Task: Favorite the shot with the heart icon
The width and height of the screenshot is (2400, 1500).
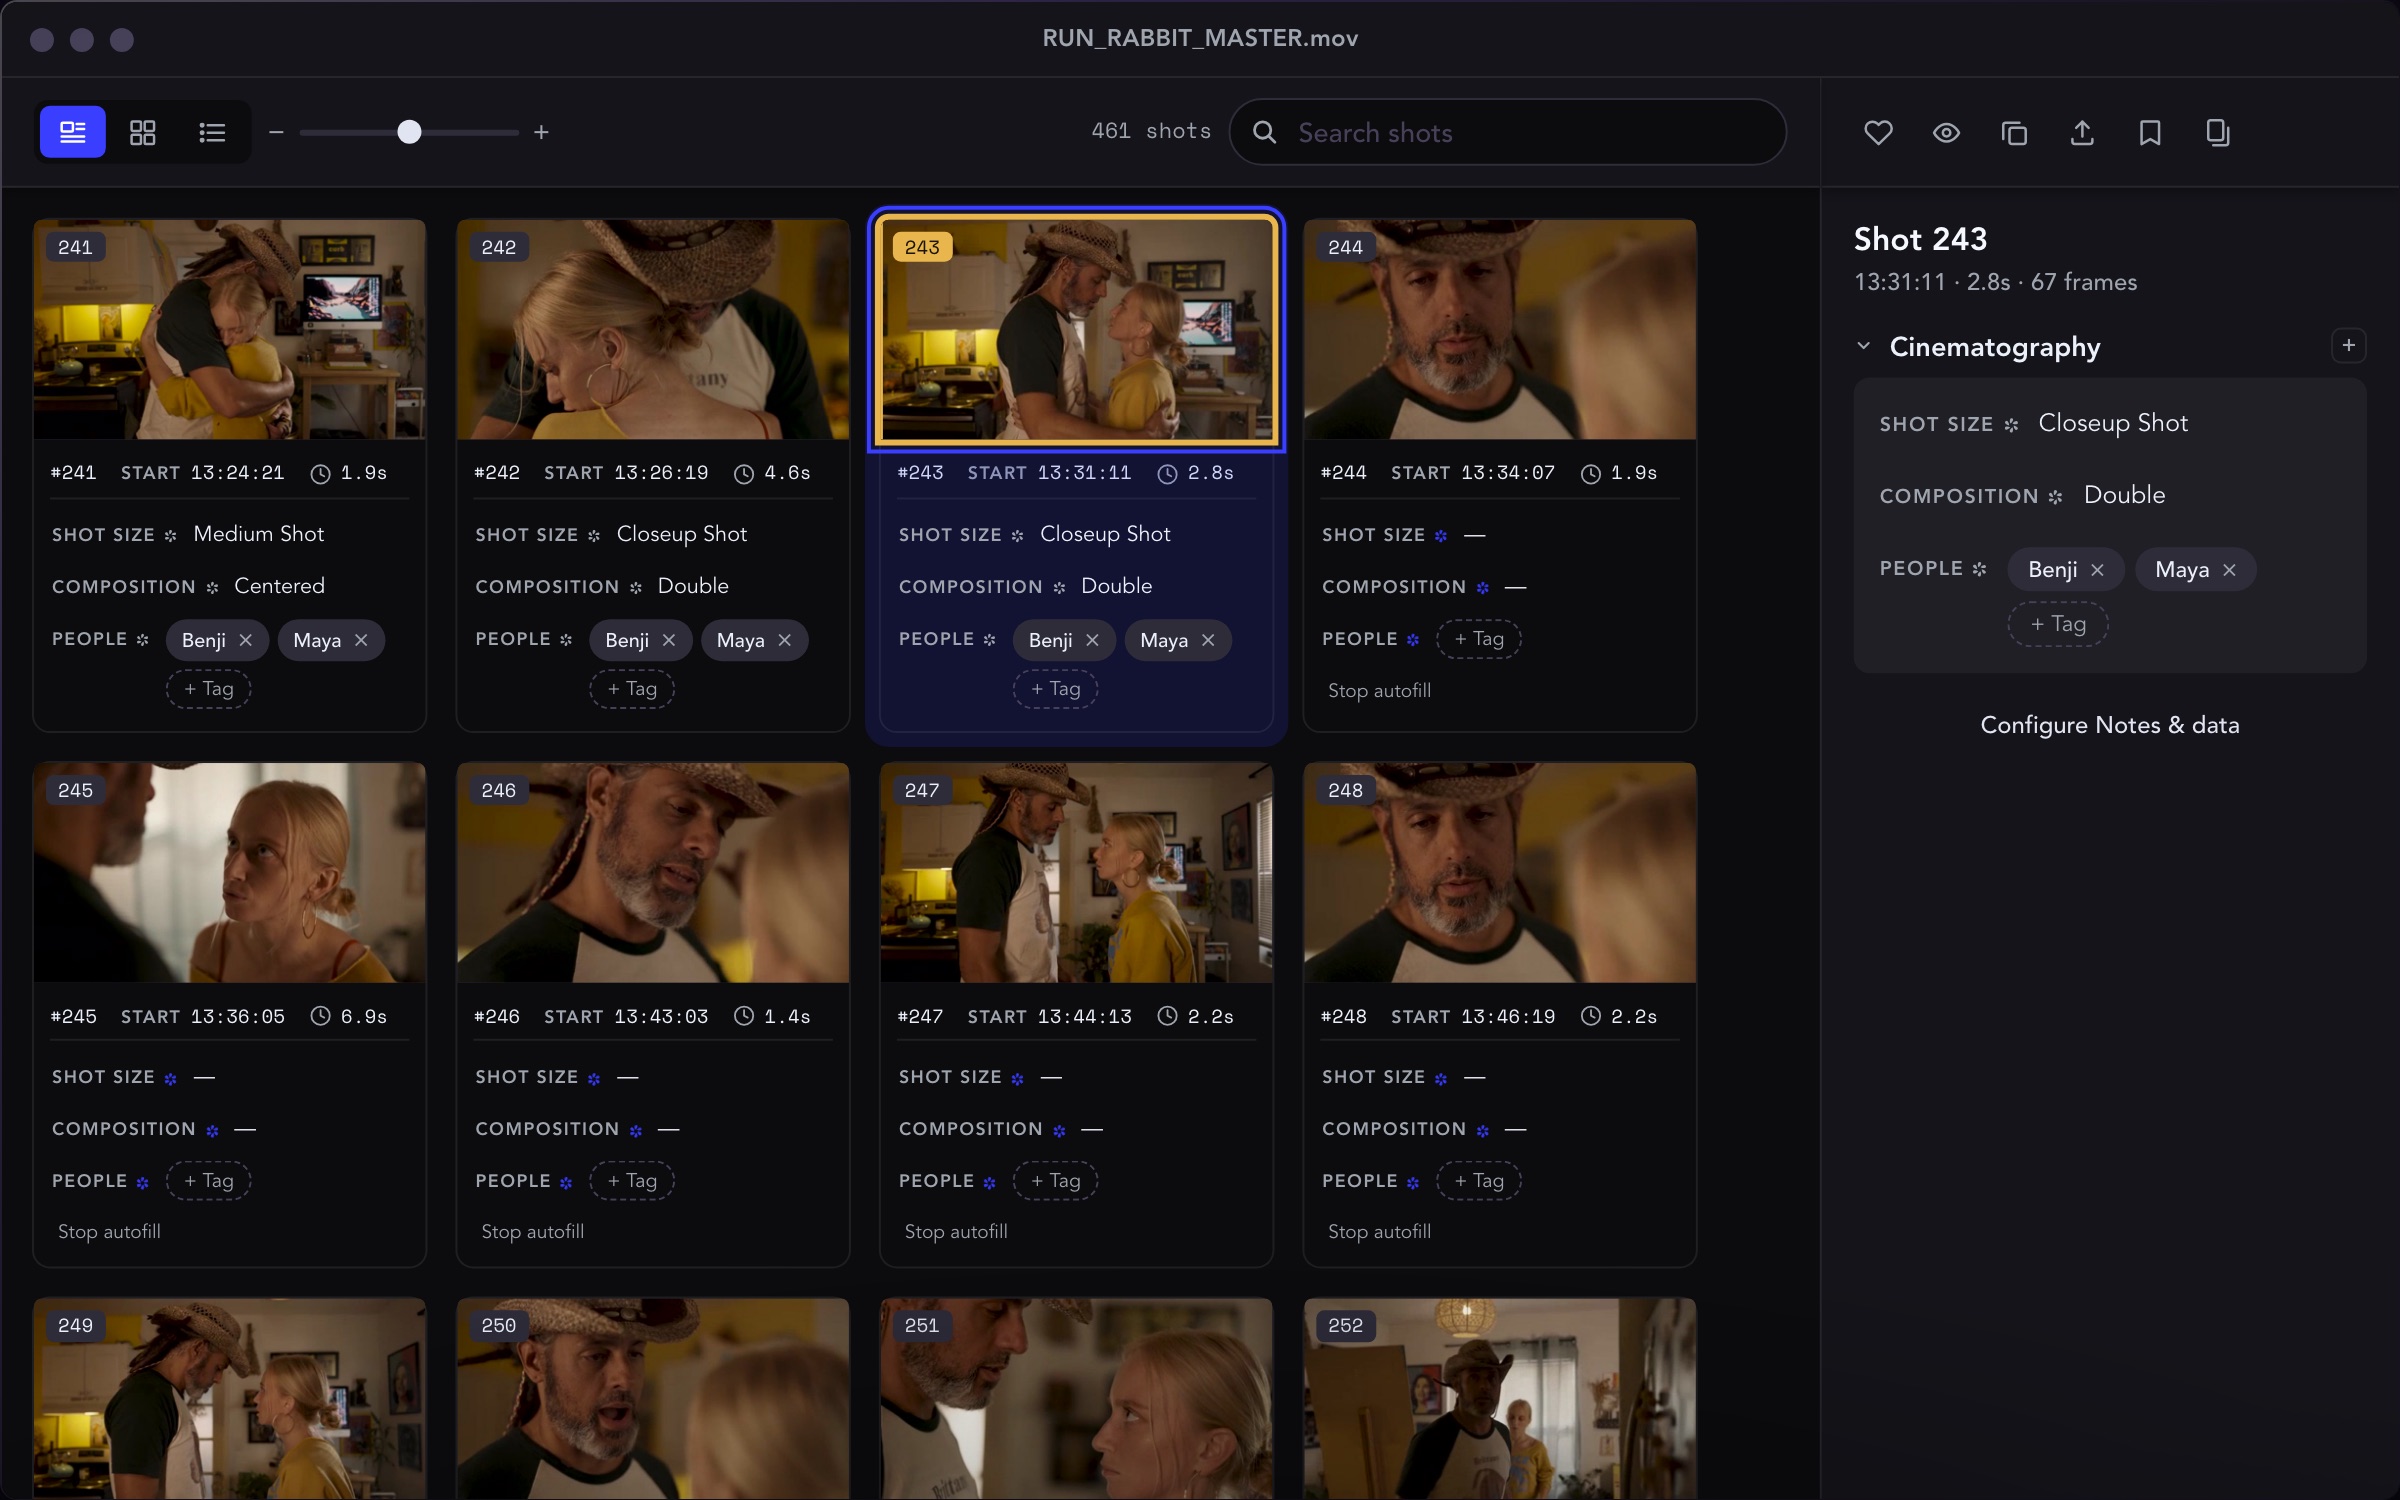Action: pyautogui.click(x=1878, y=132)
